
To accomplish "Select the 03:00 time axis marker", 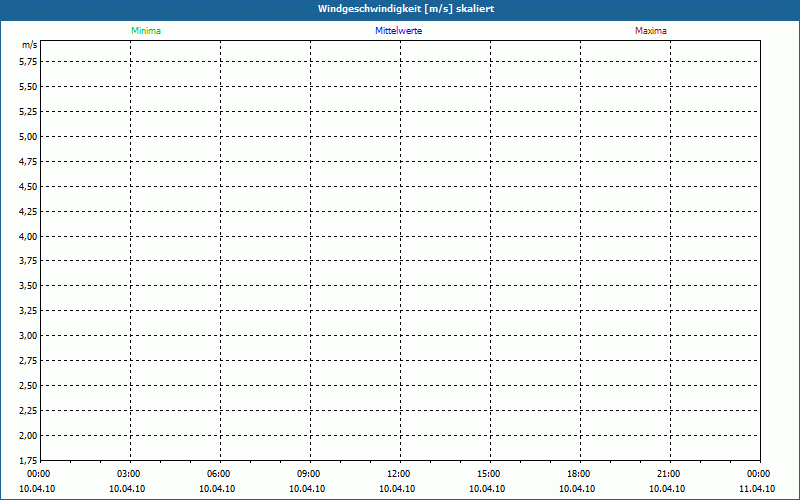I will (129, 473).
